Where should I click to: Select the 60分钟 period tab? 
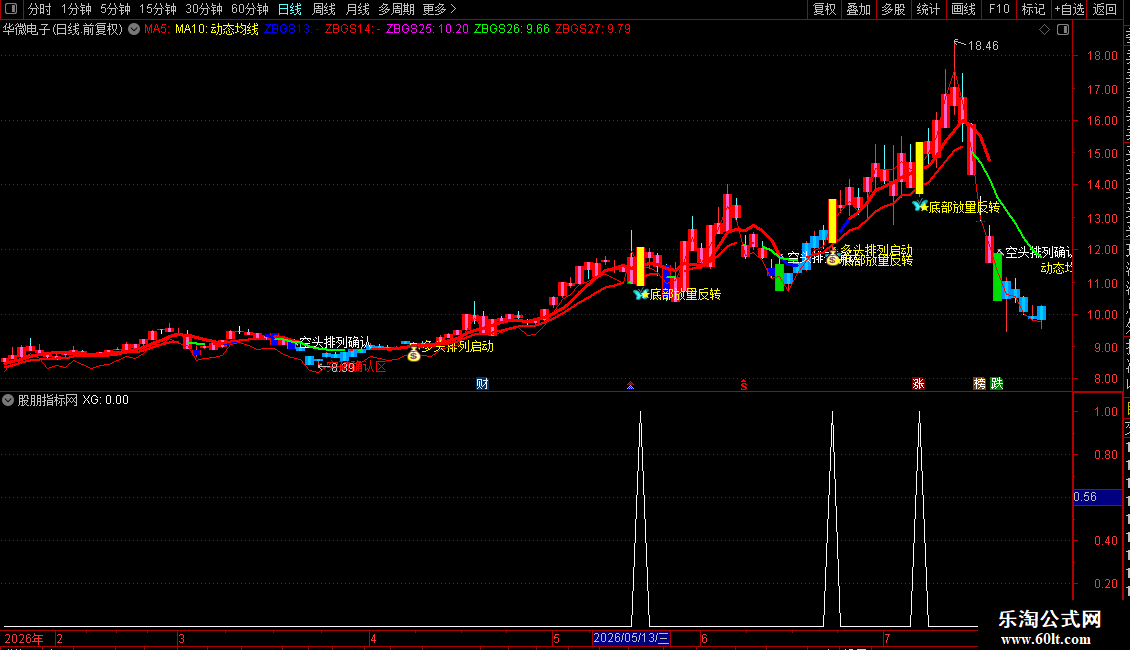(250, 9)
